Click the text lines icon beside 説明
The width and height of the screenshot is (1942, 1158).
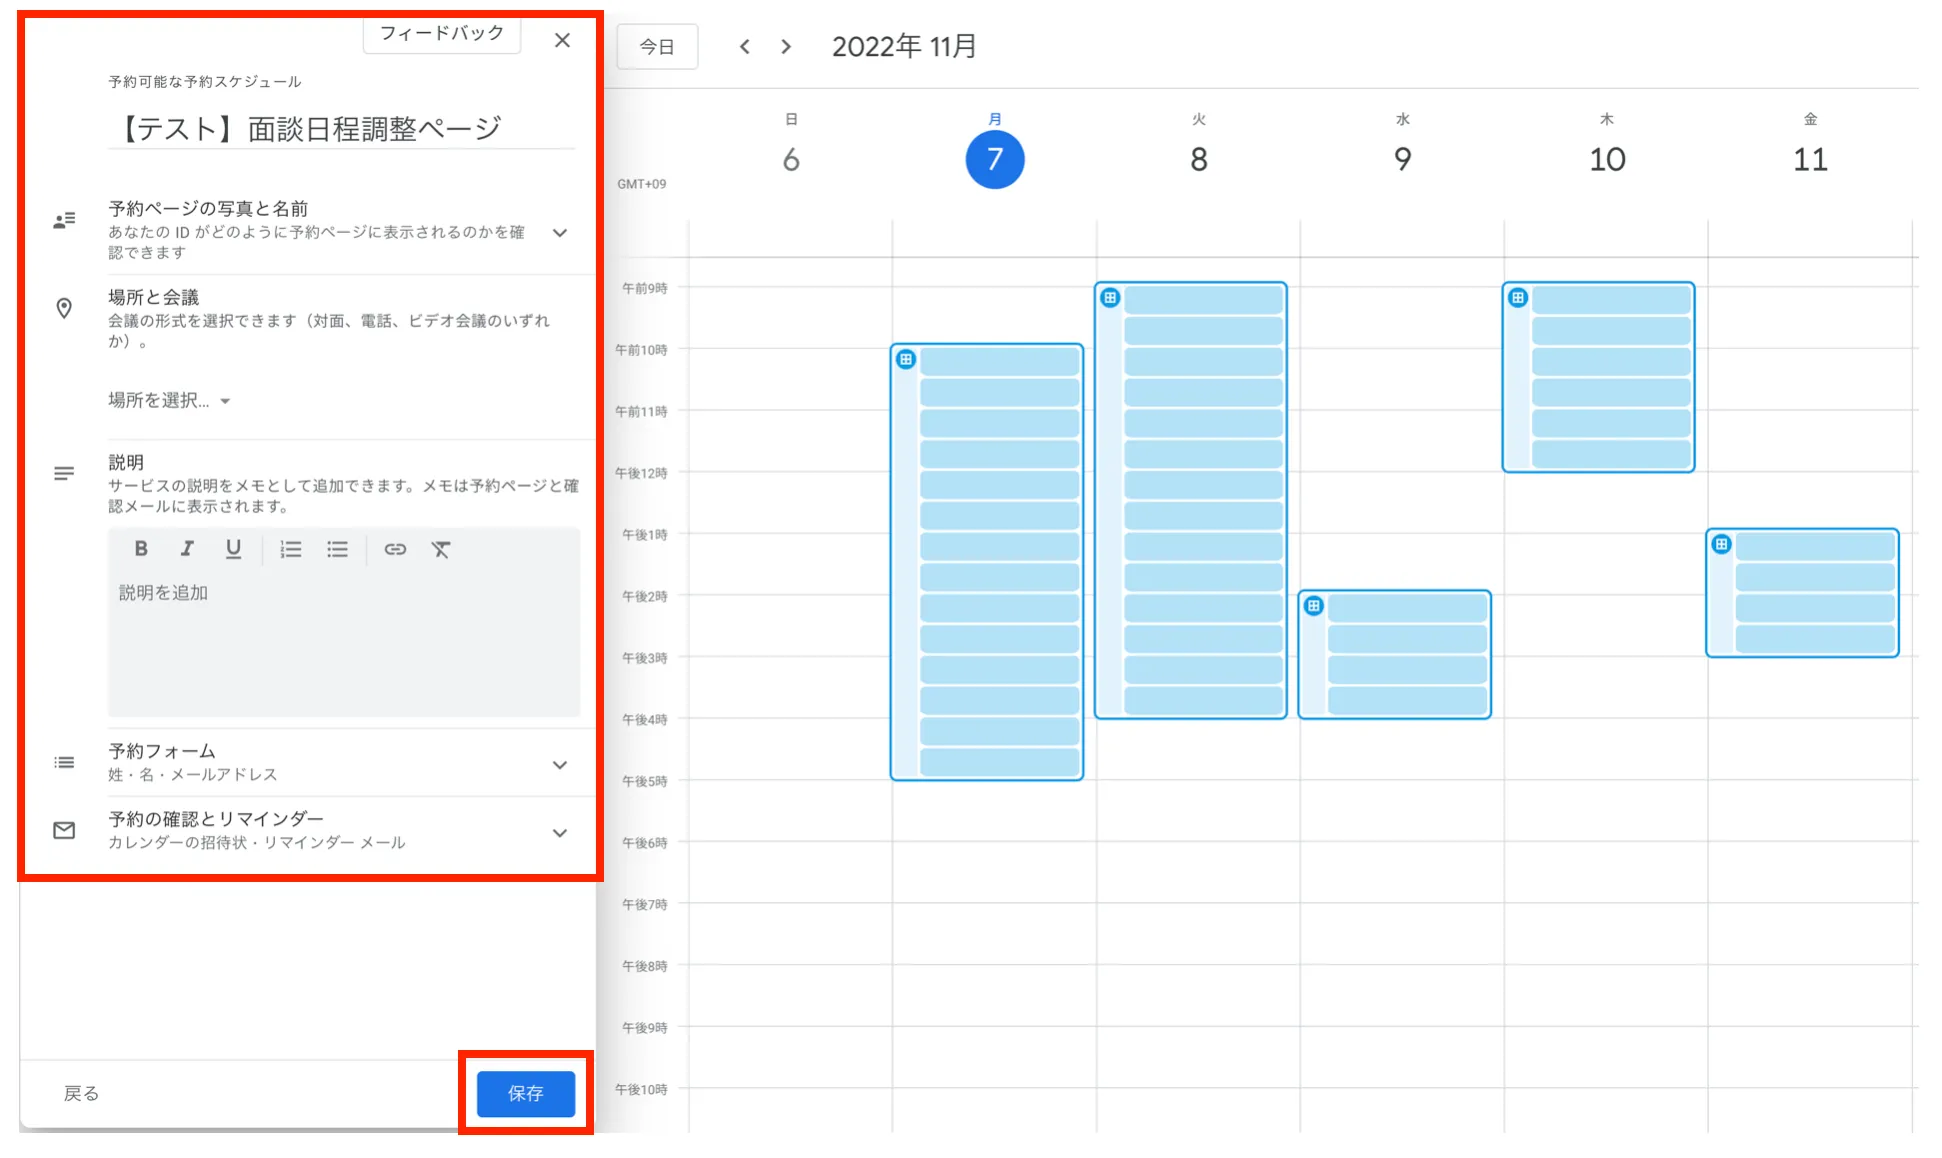click(64, 473)
